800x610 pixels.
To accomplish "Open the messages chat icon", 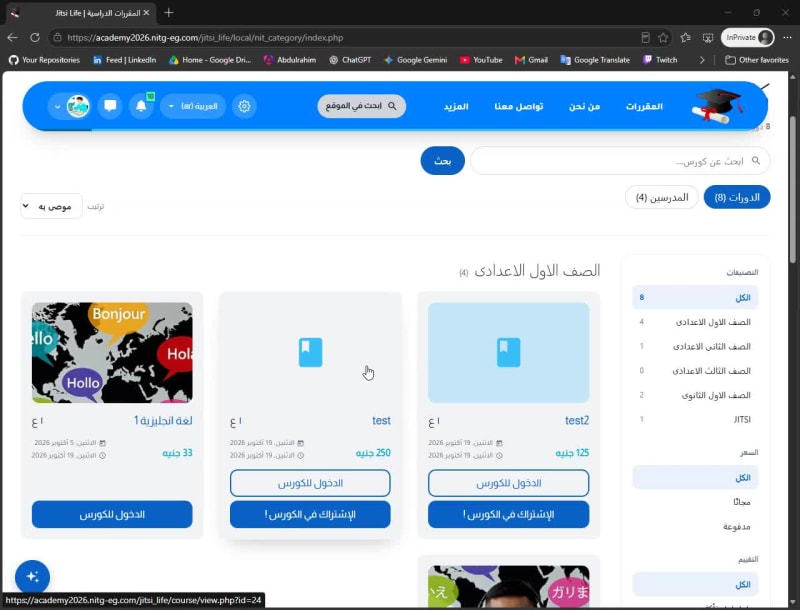I will [110, 106].
